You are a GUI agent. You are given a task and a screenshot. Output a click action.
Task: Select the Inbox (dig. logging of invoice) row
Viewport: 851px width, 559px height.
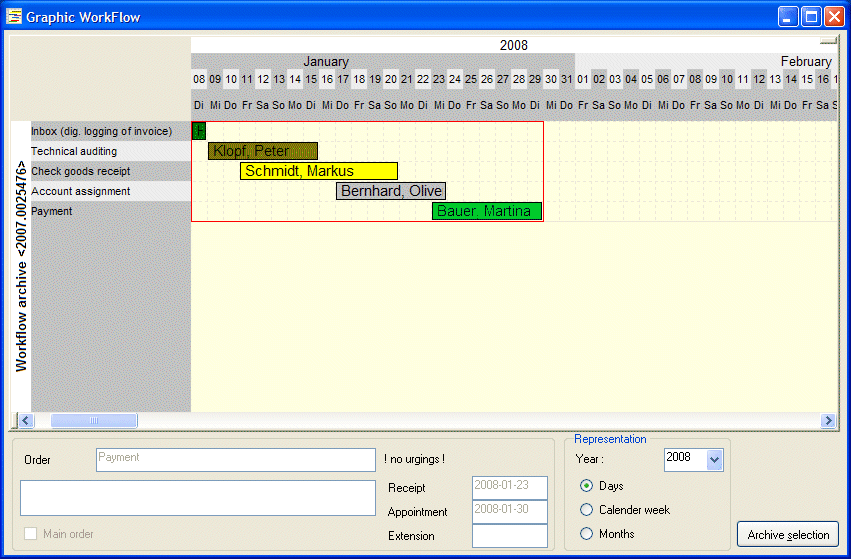click(111, 131)
